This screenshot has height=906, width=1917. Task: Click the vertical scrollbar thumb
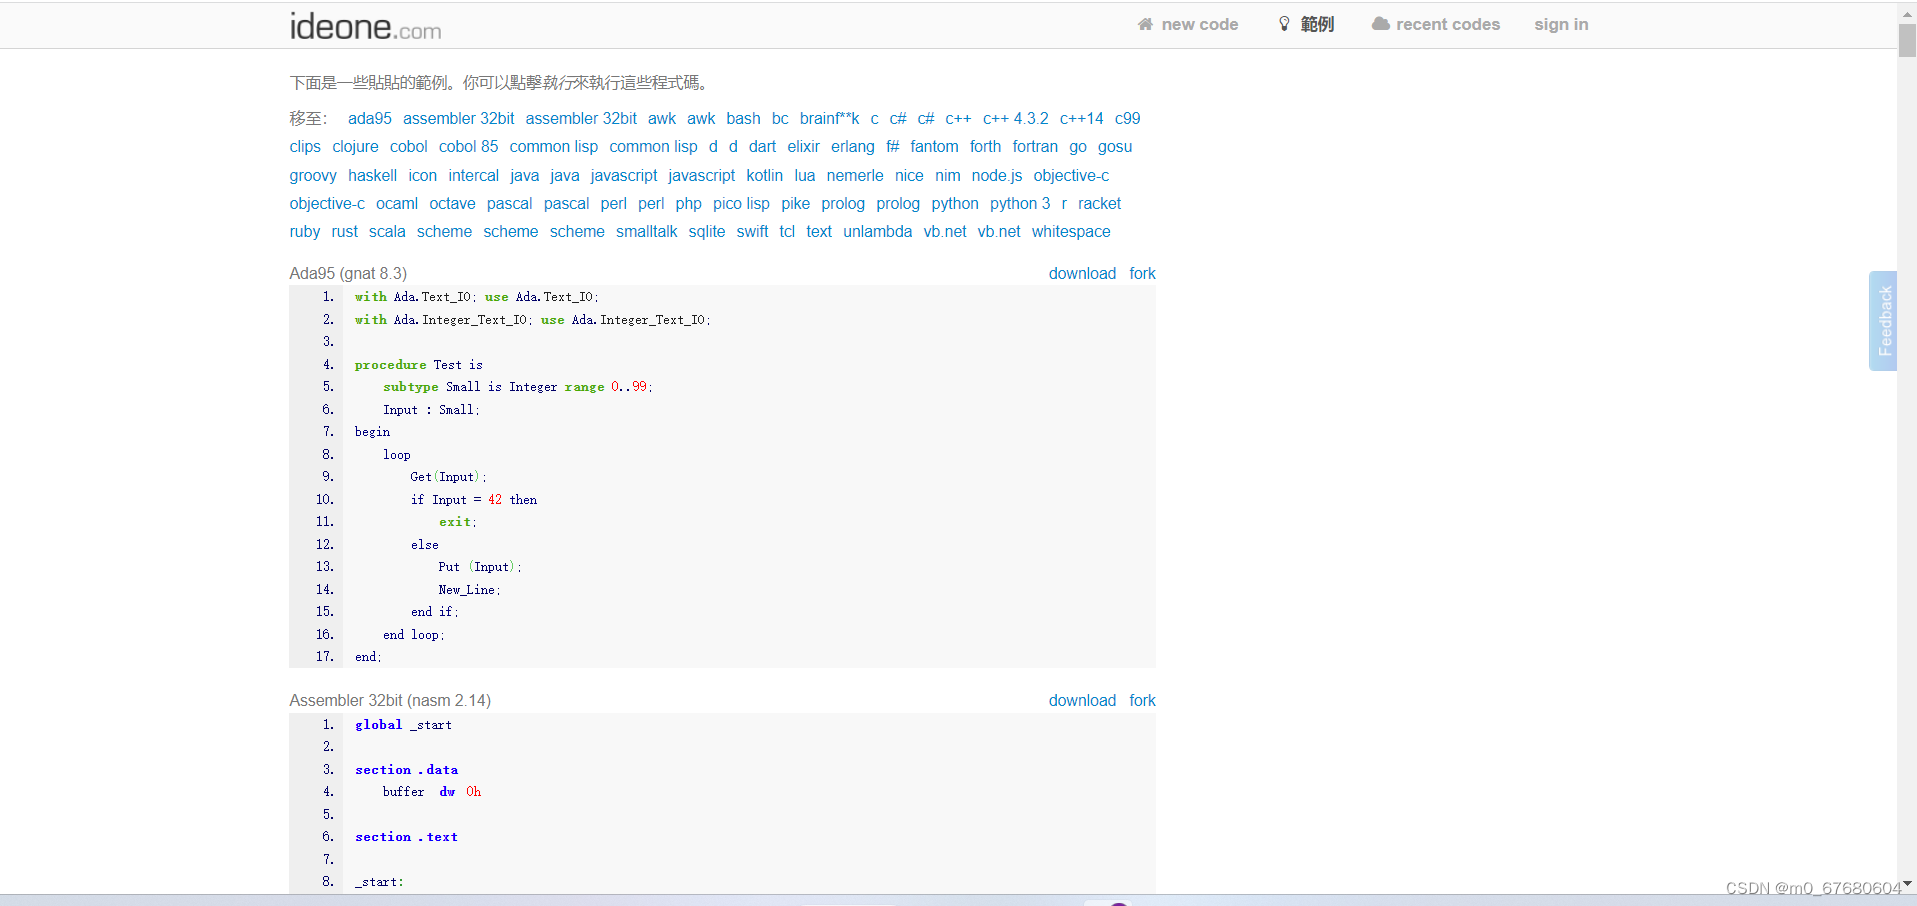coord(1907,40)
